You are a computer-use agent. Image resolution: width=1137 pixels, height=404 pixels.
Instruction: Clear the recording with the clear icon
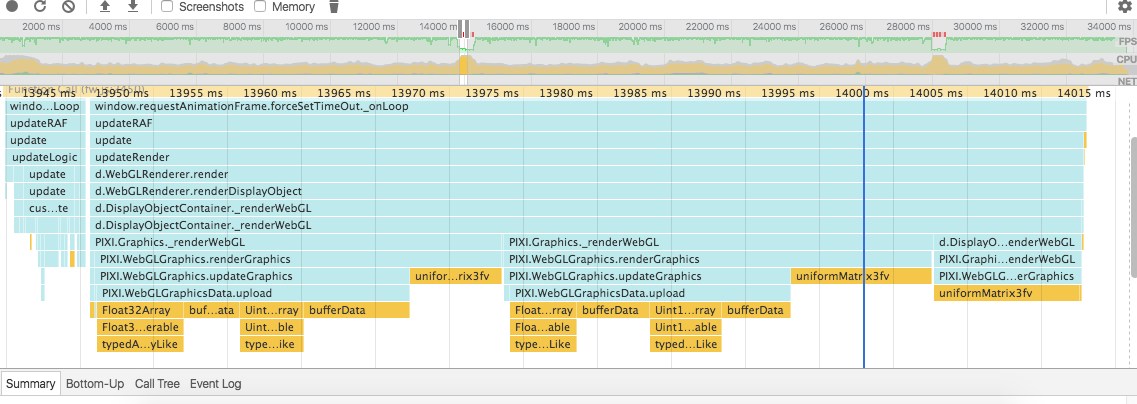[x=68, y=7]
